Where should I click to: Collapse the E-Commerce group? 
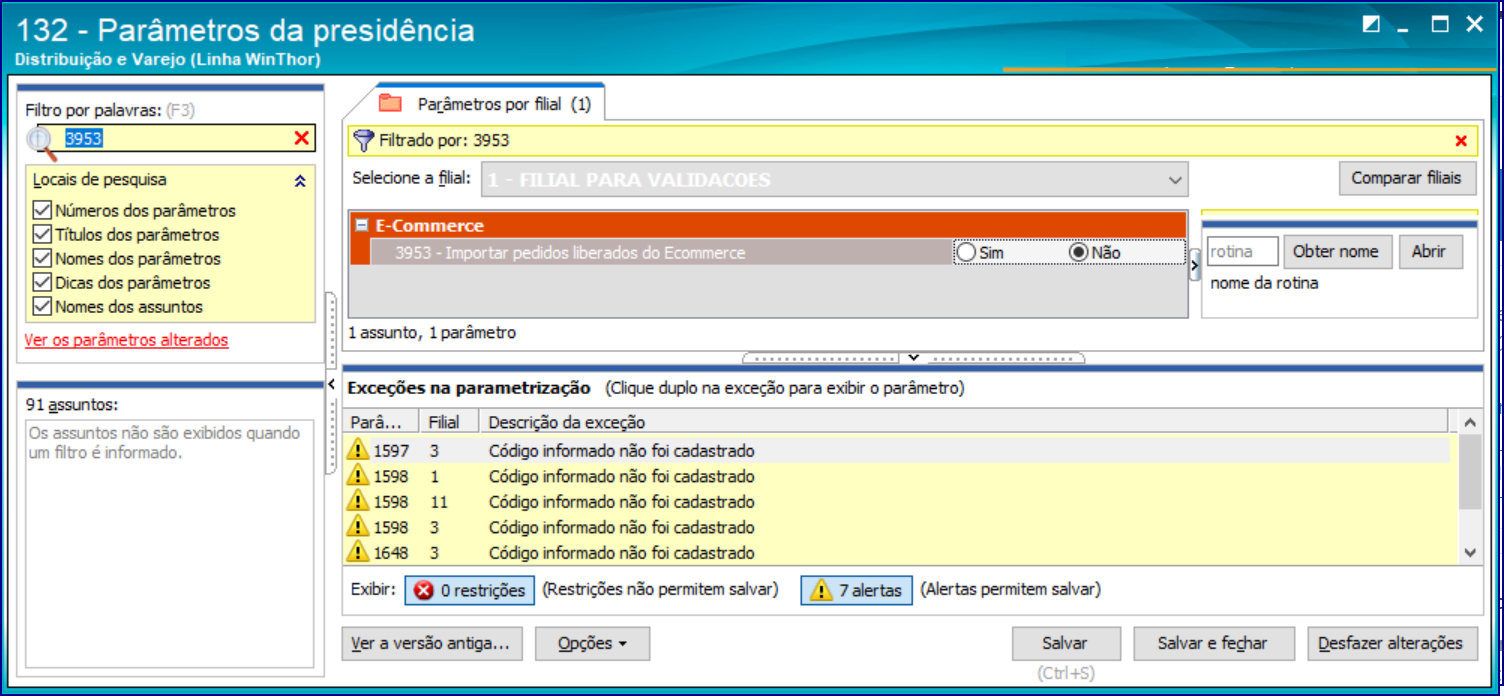[362, 226]
